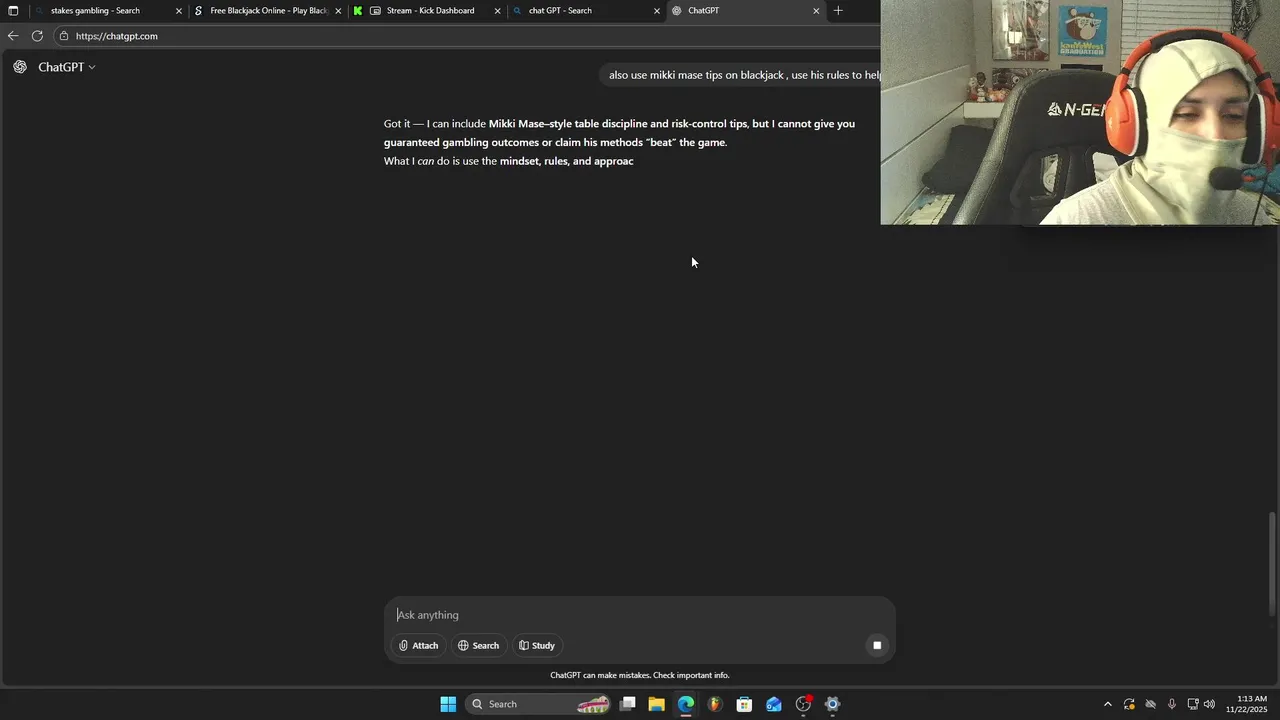Switch to the Free Blackjack Online tab

(268, 11)
